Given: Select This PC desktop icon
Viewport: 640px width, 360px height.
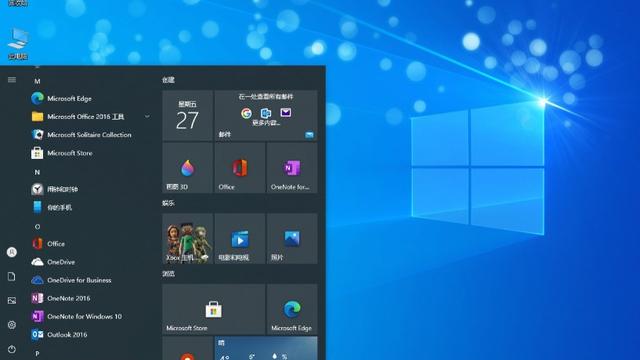Looking at the screenshot, I should point(18,44).
